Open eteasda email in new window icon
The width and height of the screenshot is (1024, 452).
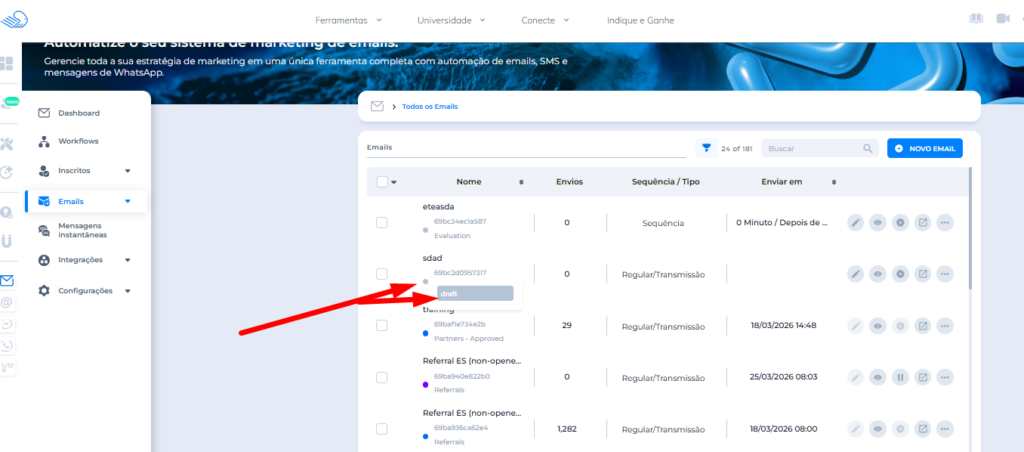(923, 222)
